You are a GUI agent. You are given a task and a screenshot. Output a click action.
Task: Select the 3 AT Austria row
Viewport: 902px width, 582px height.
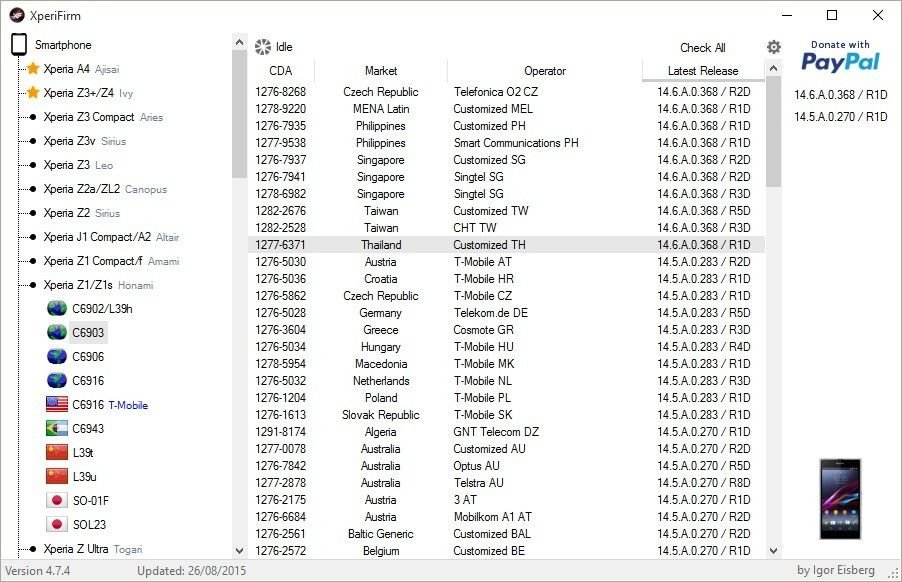coord(506,500)
